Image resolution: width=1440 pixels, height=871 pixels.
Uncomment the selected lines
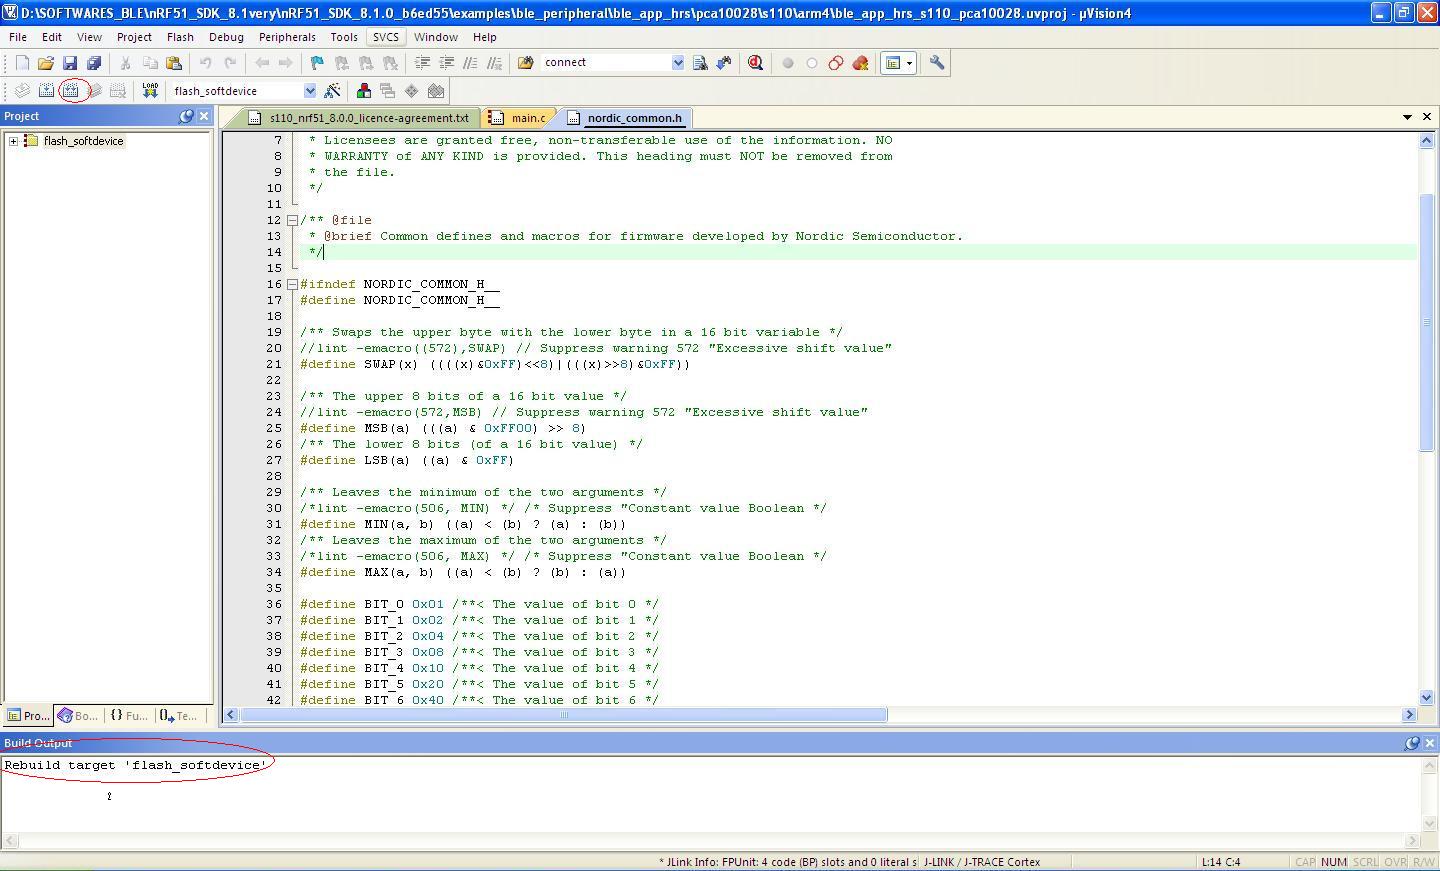click(494, 63)
